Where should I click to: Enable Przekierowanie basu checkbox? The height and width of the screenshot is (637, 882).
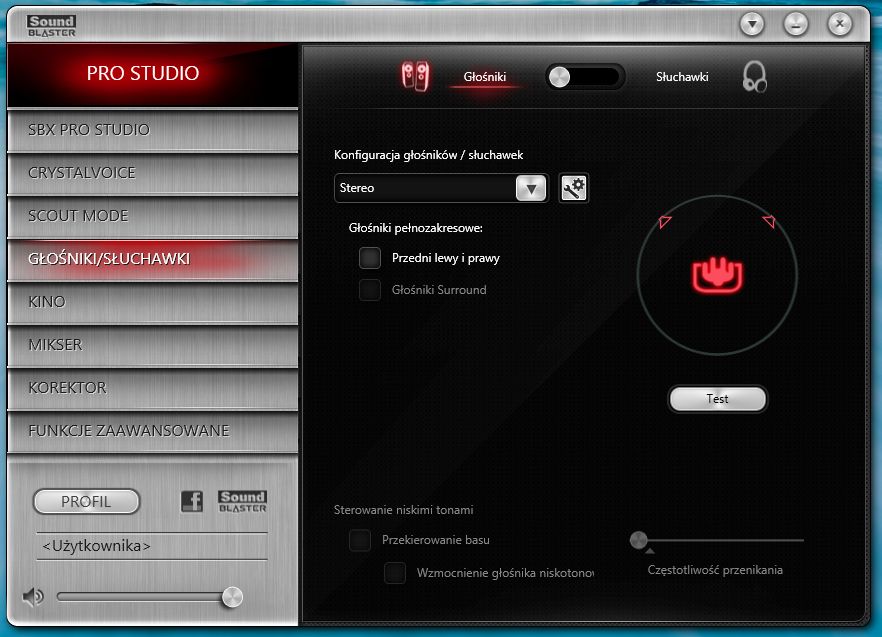click(x=360, y=540)
